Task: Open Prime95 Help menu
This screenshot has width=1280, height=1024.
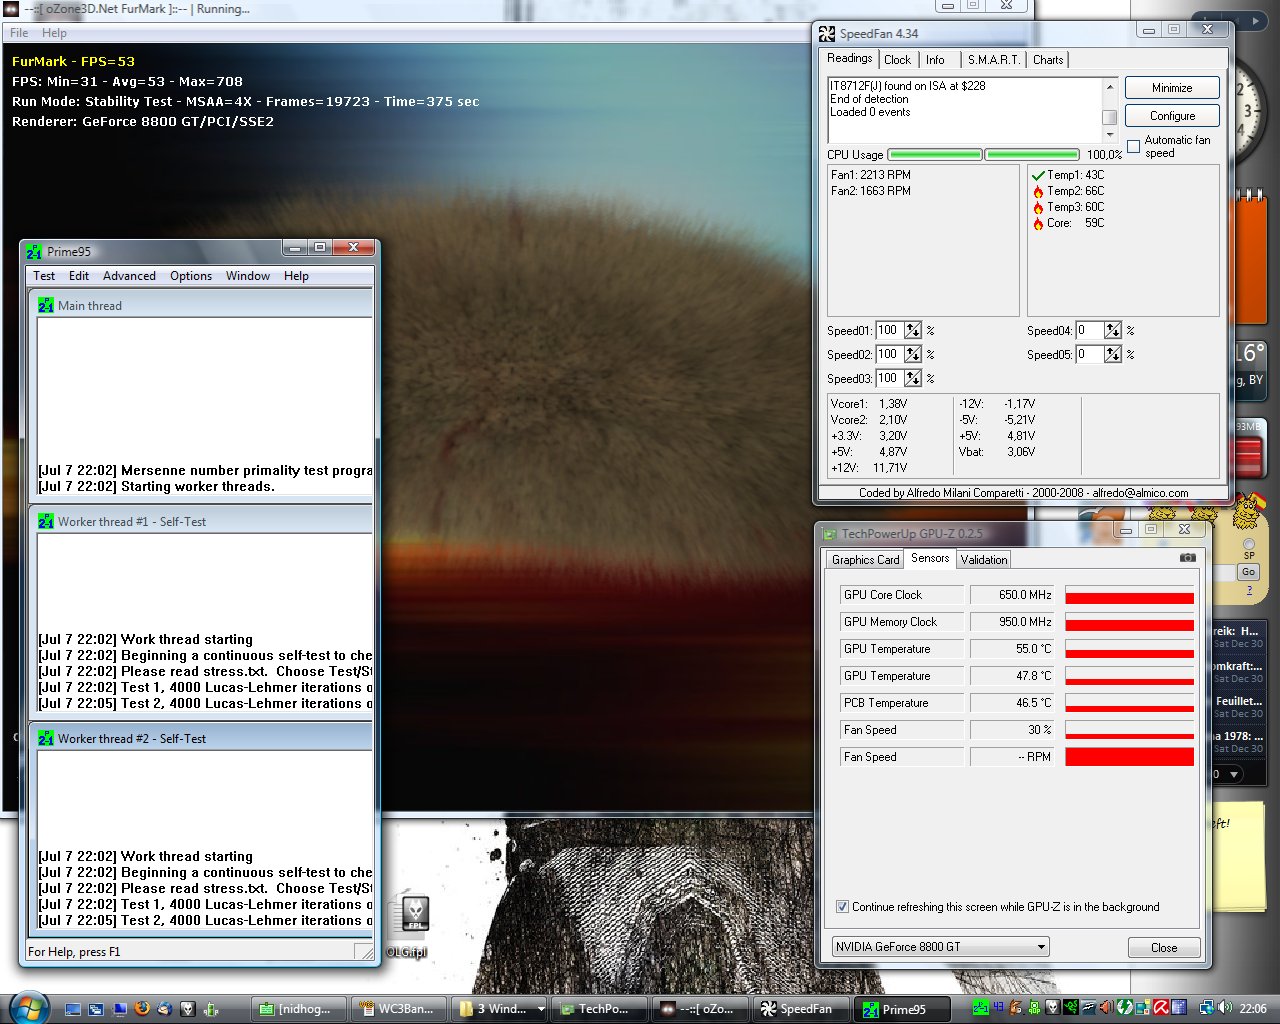Action: [x=296, y=276]
